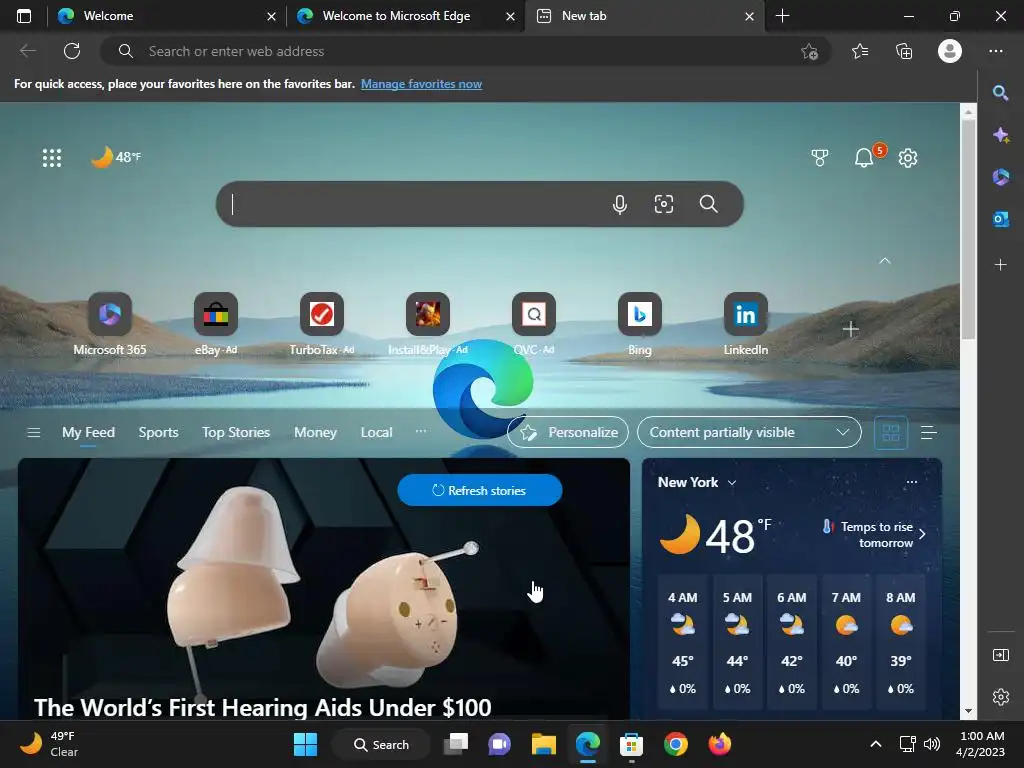Open the LinkedIn quick link tile
This screenshot has width=1024, height=768.
pyautogui.click(x=745, y=325)
